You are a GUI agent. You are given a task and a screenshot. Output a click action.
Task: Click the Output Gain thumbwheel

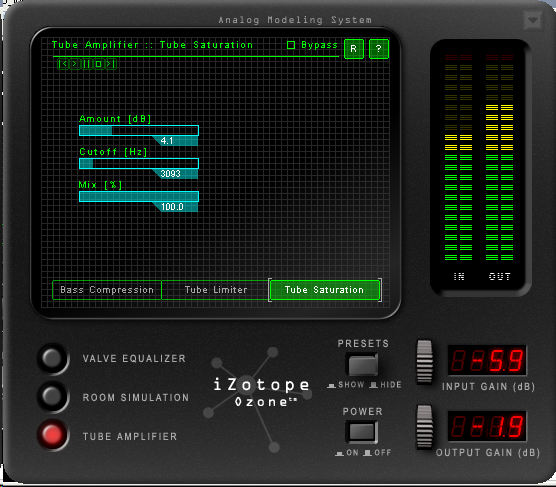(424, 427)
